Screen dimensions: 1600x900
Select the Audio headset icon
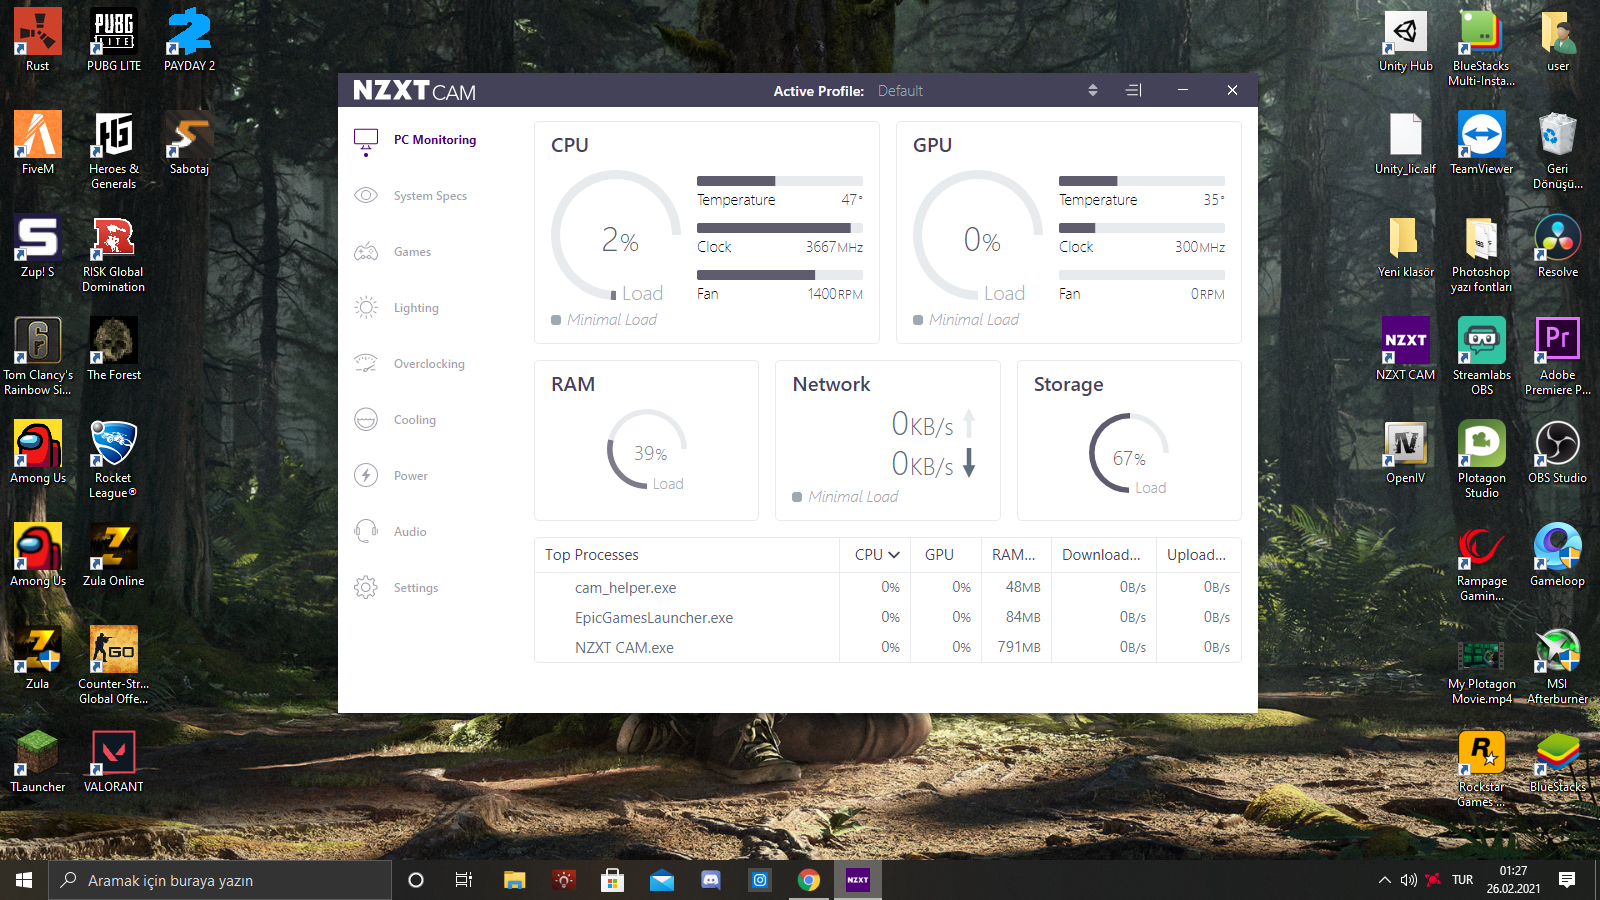click(x=366, y=531)
